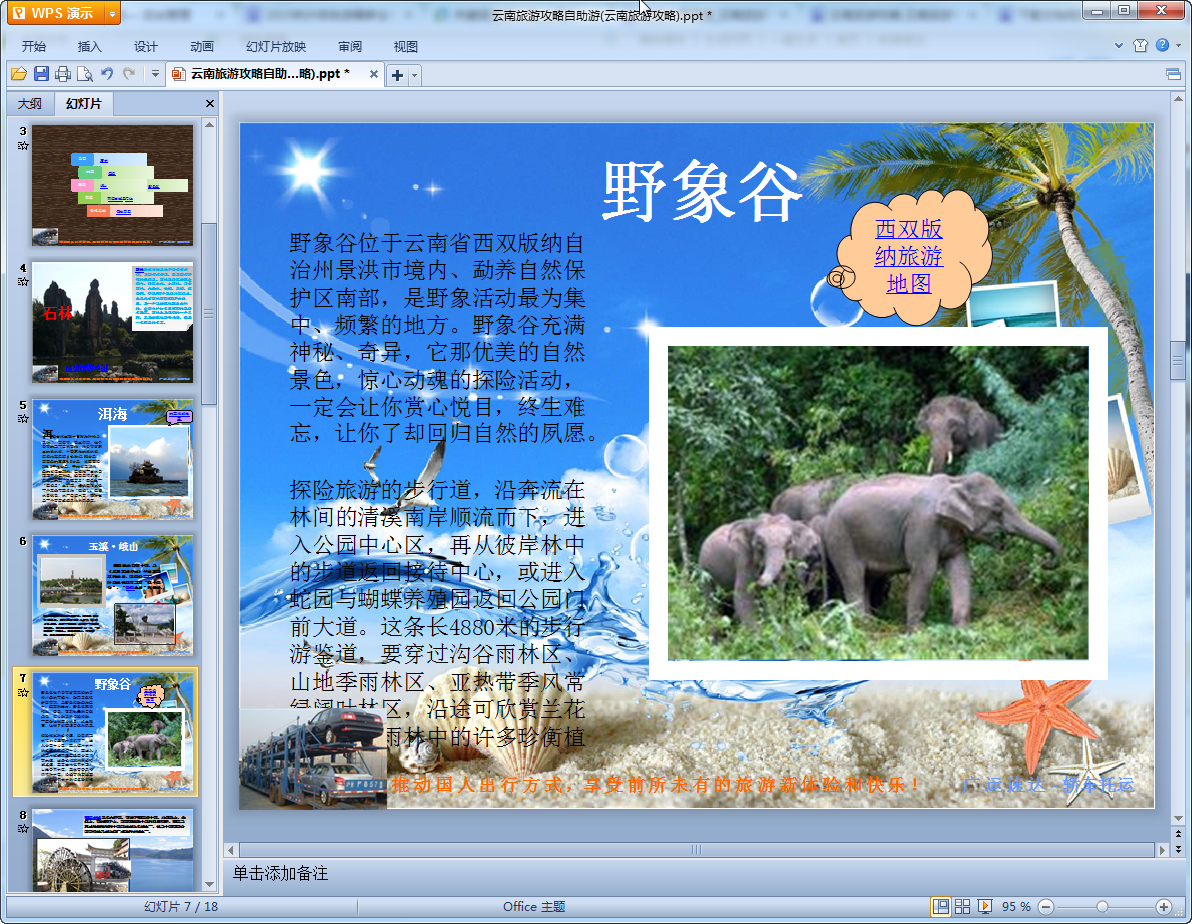1192x924 pixels.
Task: Click the 95 % zoom level
Action: pos(1016,907)
